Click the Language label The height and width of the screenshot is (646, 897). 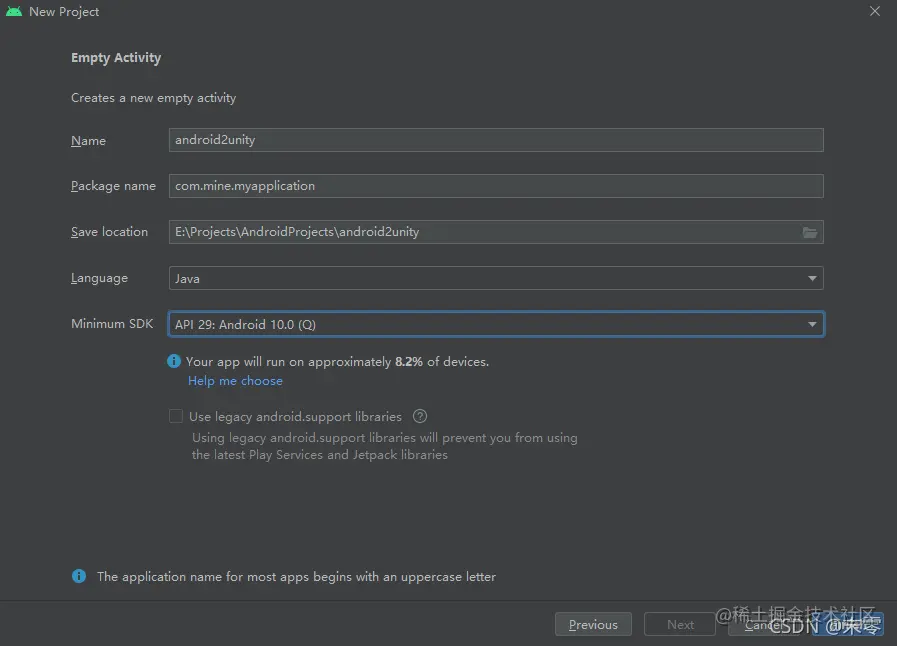click(x=100, y=278)
